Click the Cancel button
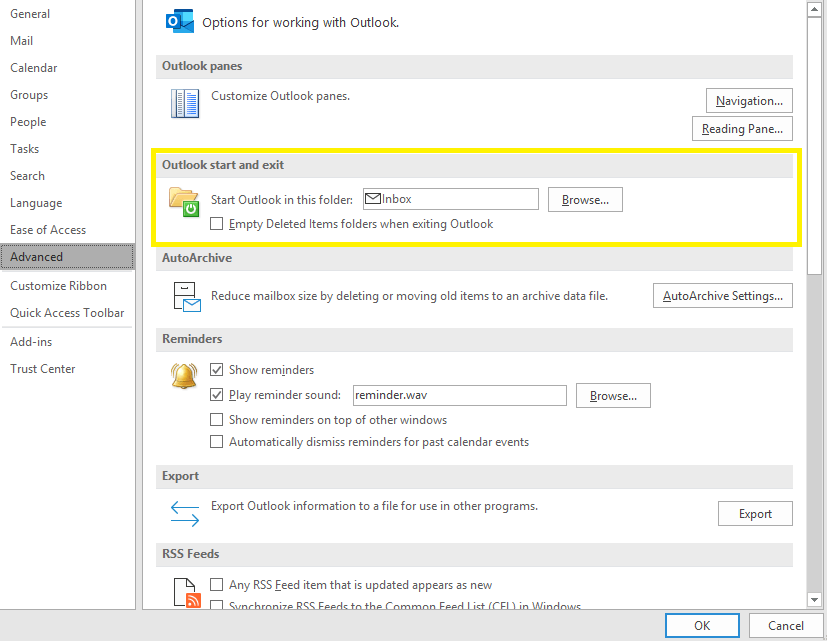 785,626
